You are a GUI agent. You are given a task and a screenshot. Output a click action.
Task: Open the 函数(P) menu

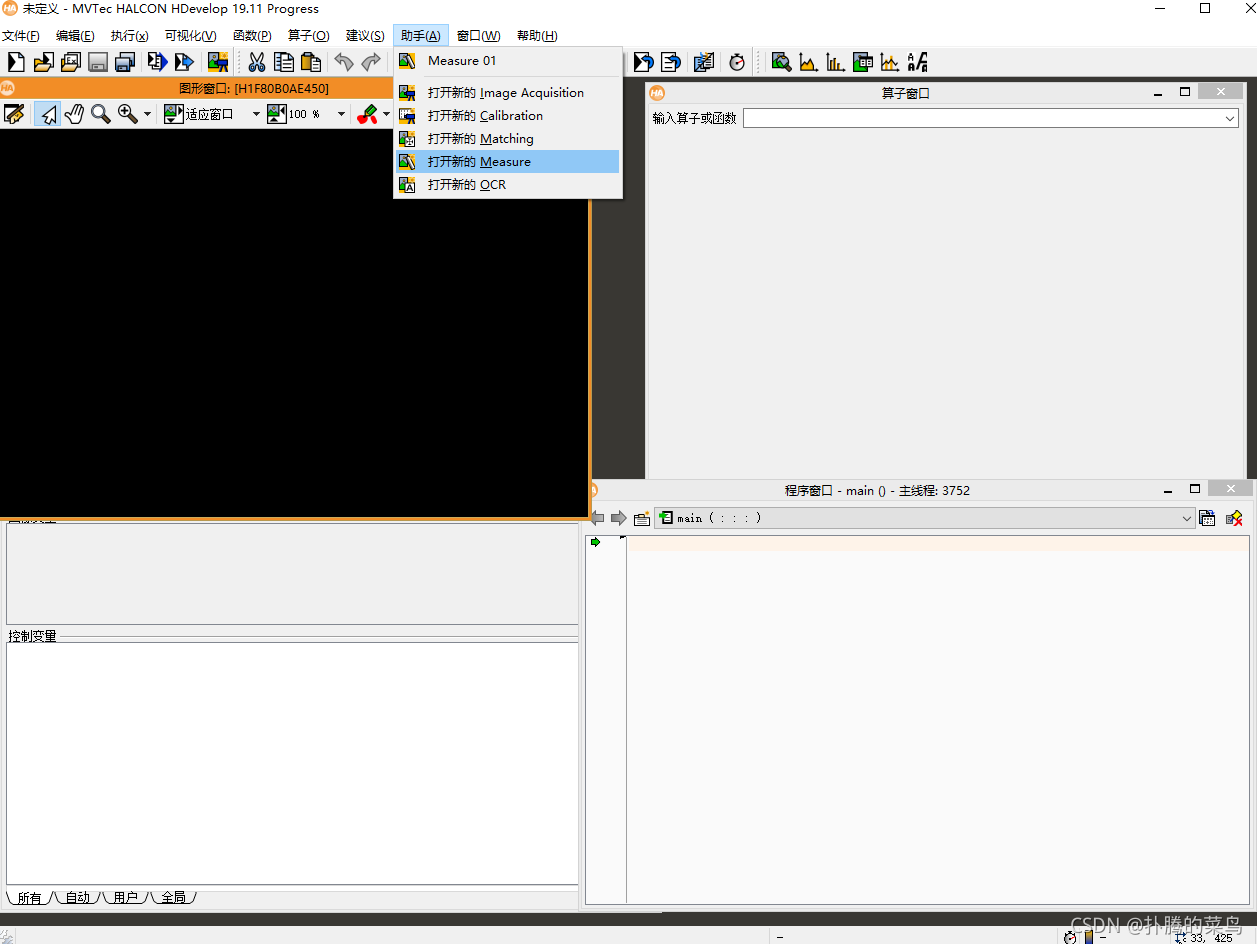(252, 36)
